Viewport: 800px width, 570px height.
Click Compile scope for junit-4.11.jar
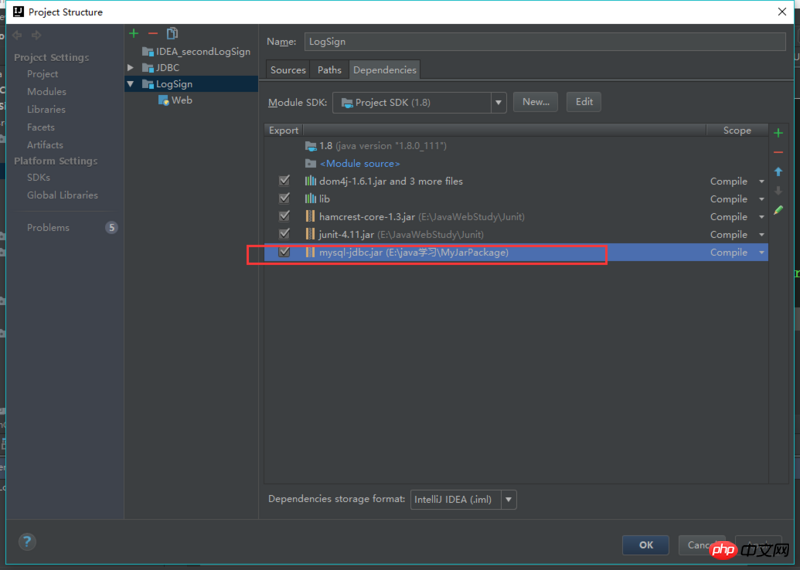[729, 235]
